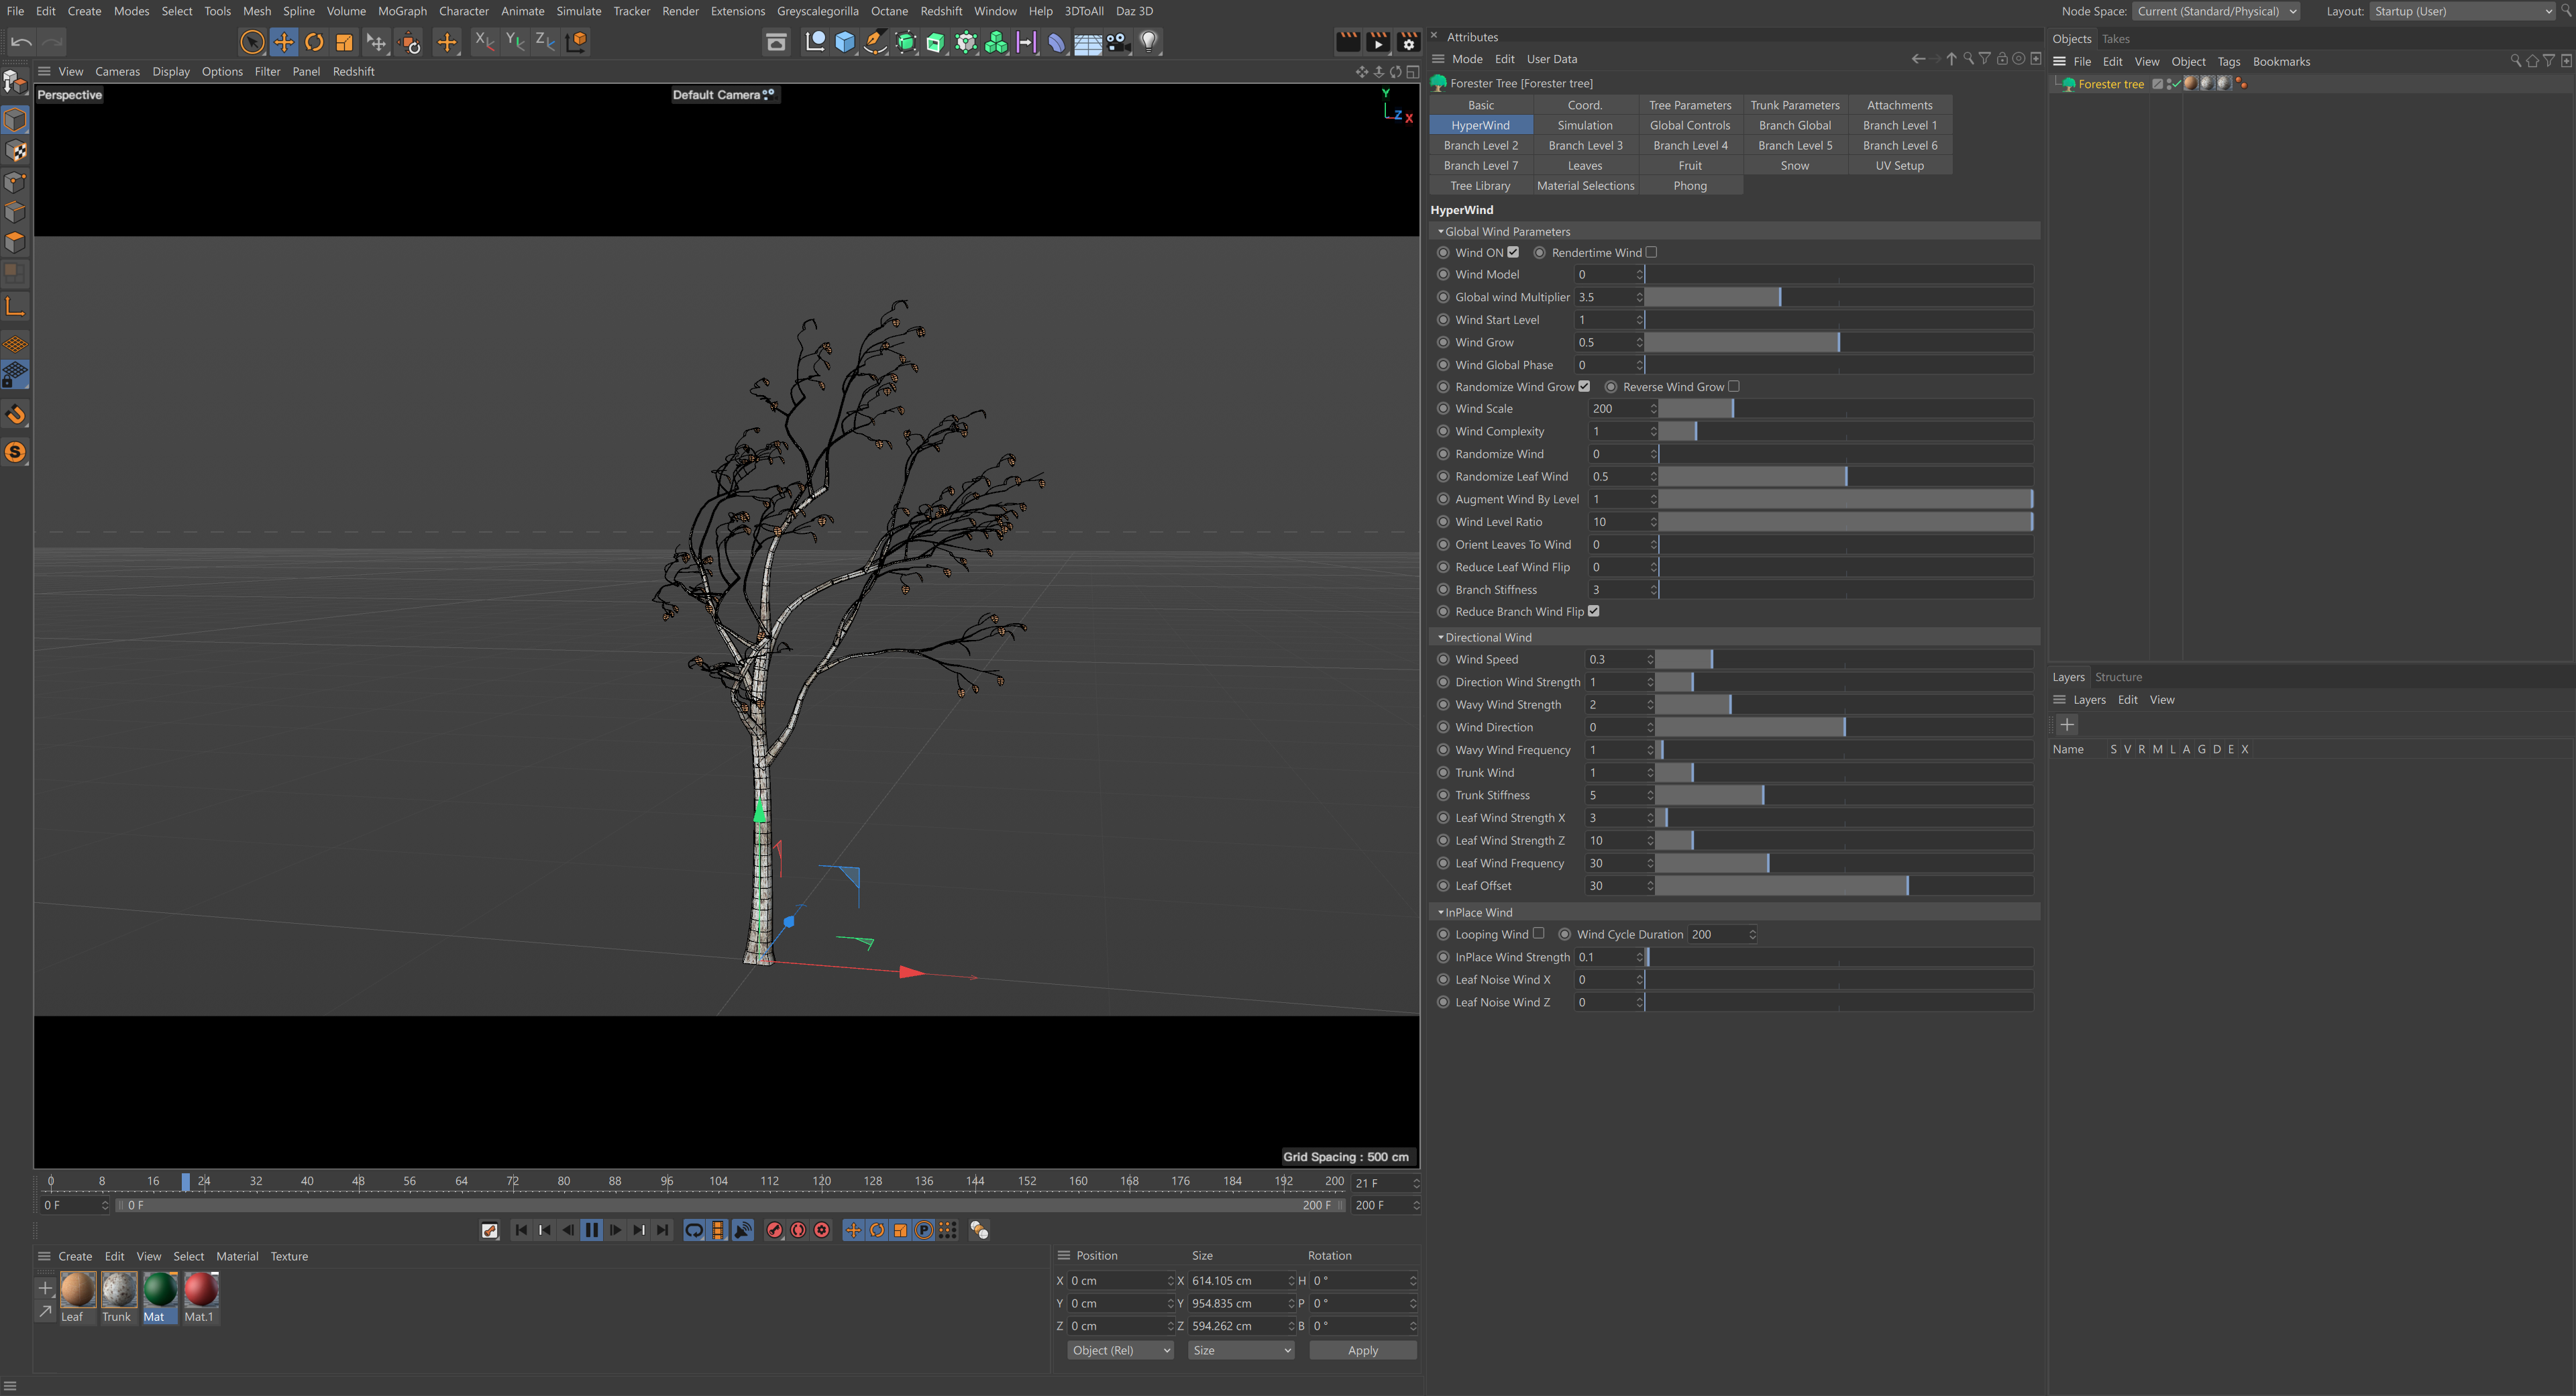Screen dimensions: 2576x1396
Task: Adjust the Wind Direction slider
Action: tap(1844, 727)
